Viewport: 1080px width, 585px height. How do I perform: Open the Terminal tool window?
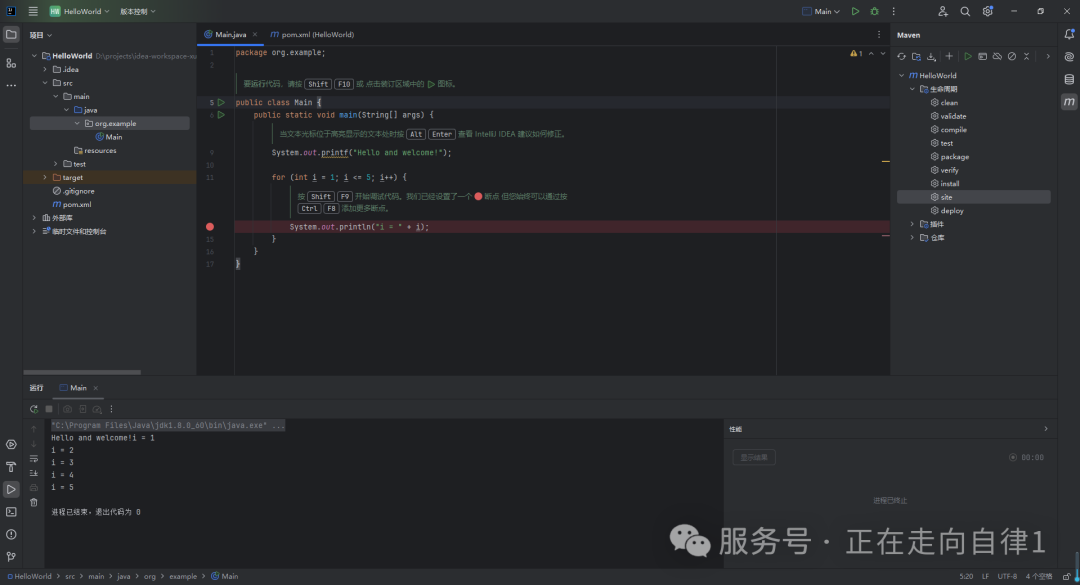pyautogui.click(x=11, y=511)
